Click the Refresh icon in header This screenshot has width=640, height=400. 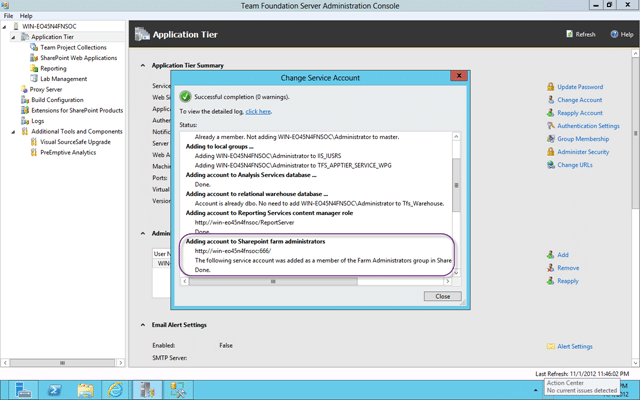coord(569,34)
